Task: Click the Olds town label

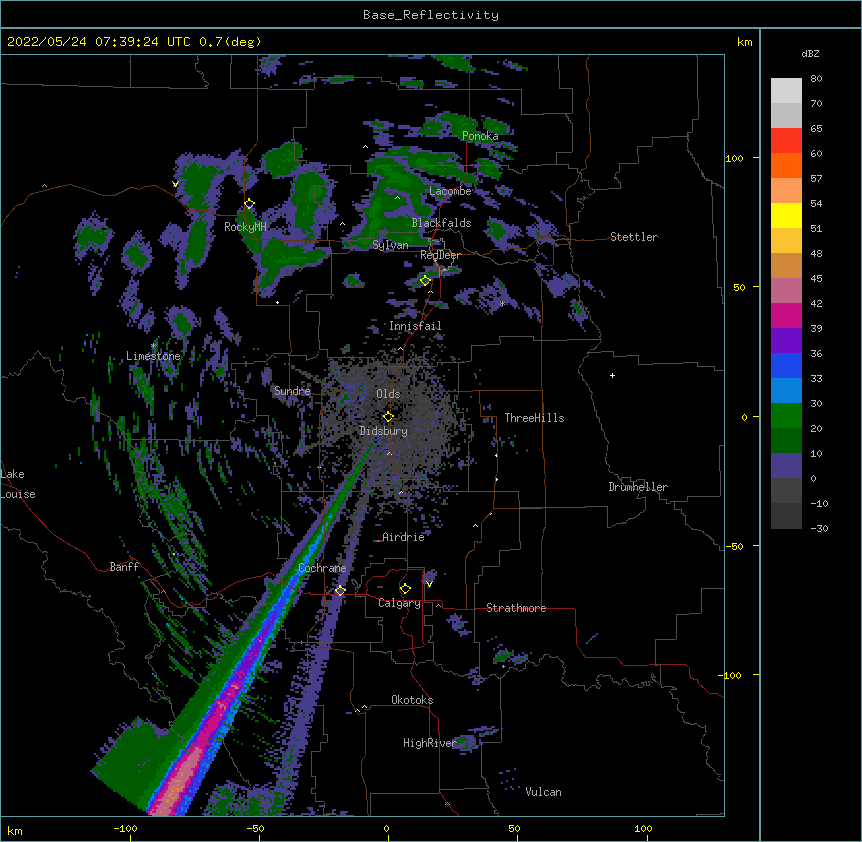Action: tap(388, 394)
